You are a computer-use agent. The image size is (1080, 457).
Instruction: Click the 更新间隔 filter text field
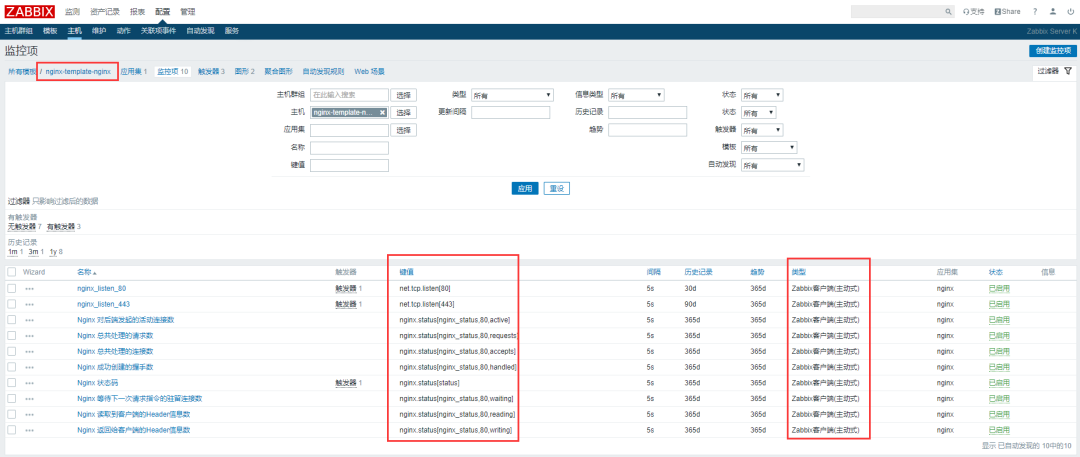point(510,112)
